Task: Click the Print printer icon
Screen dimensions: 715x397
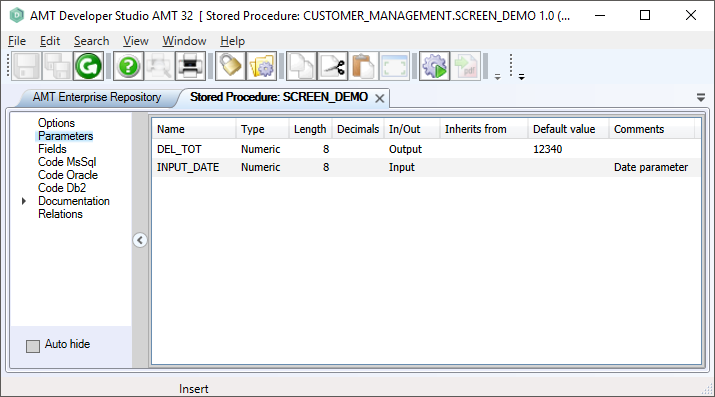Action: coord(190,67)
